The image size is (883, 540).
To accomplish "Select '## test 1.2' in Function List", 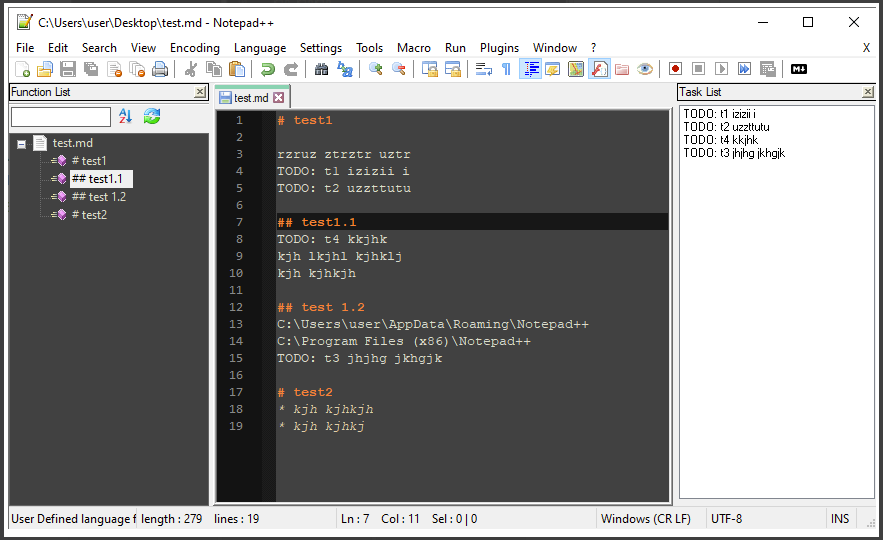I will [99, 197].
